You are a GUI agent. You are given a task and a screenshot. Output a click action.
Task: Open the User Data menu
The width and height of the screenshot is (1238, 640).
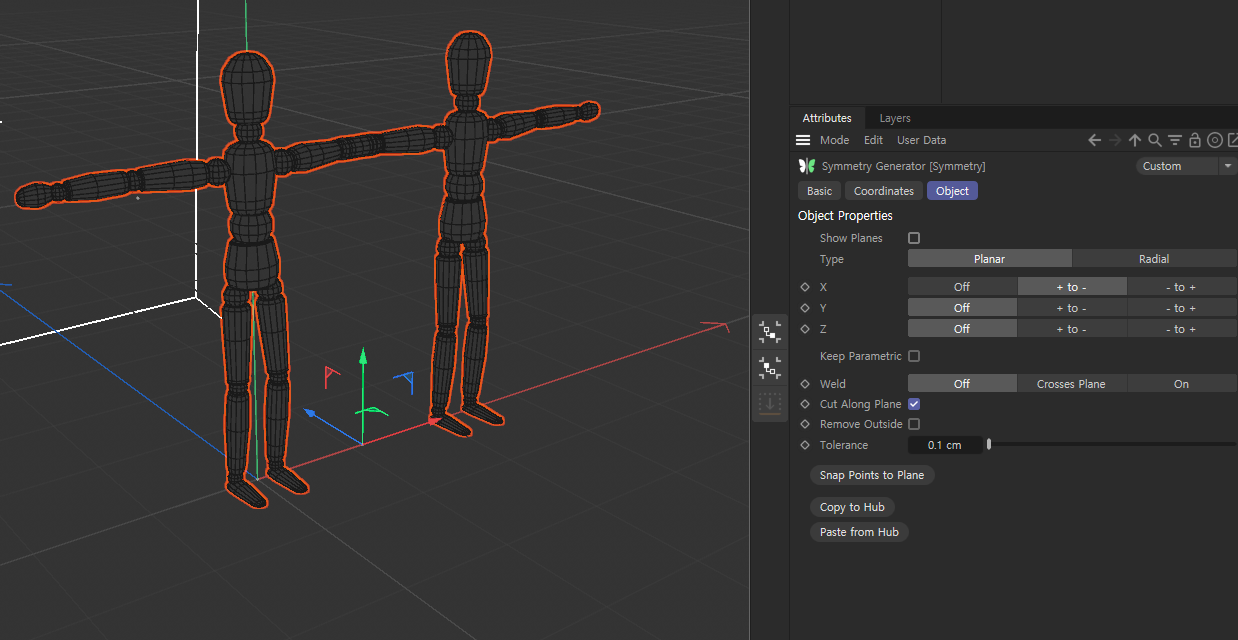[921, 140]
